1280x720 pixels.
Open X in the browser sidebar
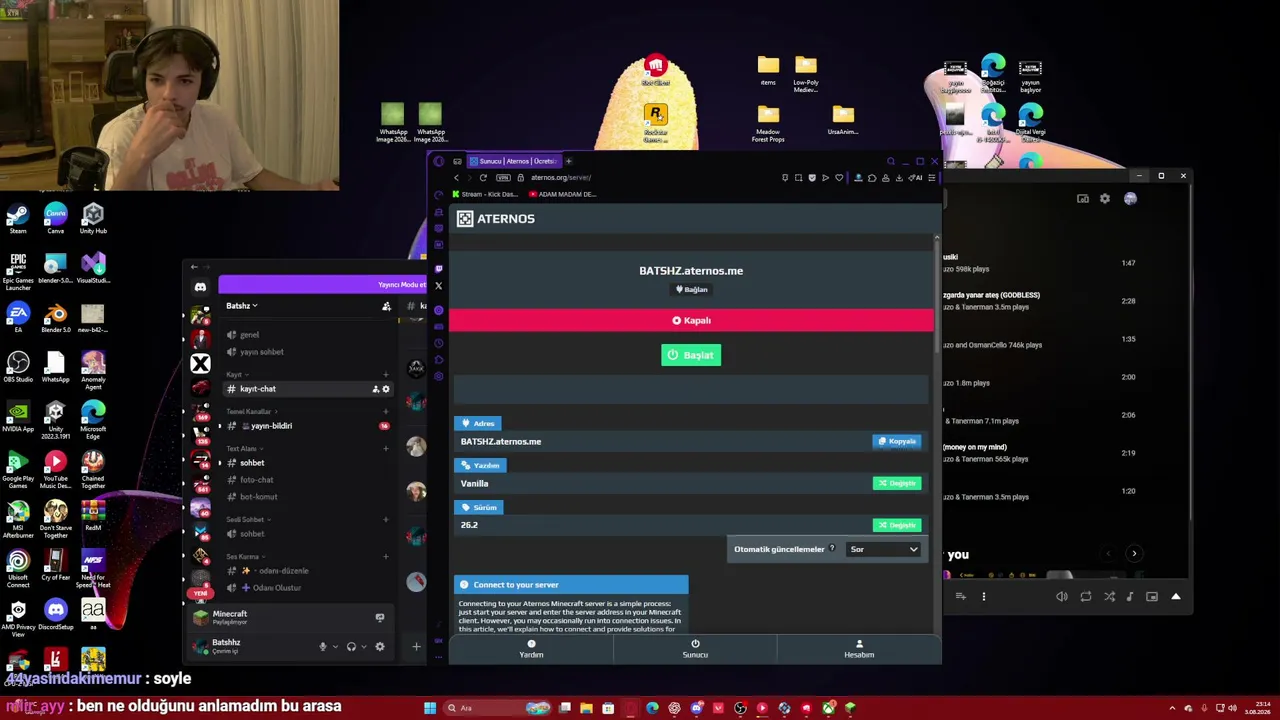coord(438,286)
